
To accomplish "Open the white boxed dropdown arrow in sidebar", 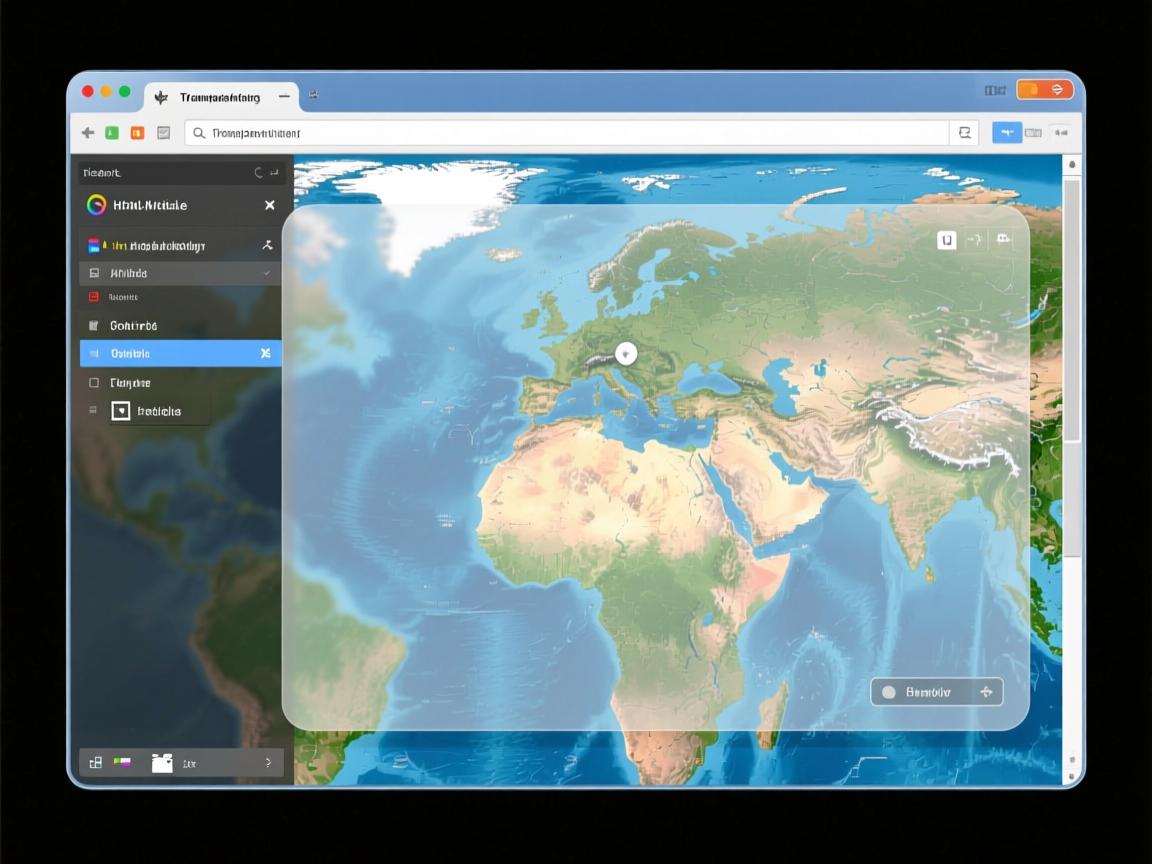I will pos(121,411).
